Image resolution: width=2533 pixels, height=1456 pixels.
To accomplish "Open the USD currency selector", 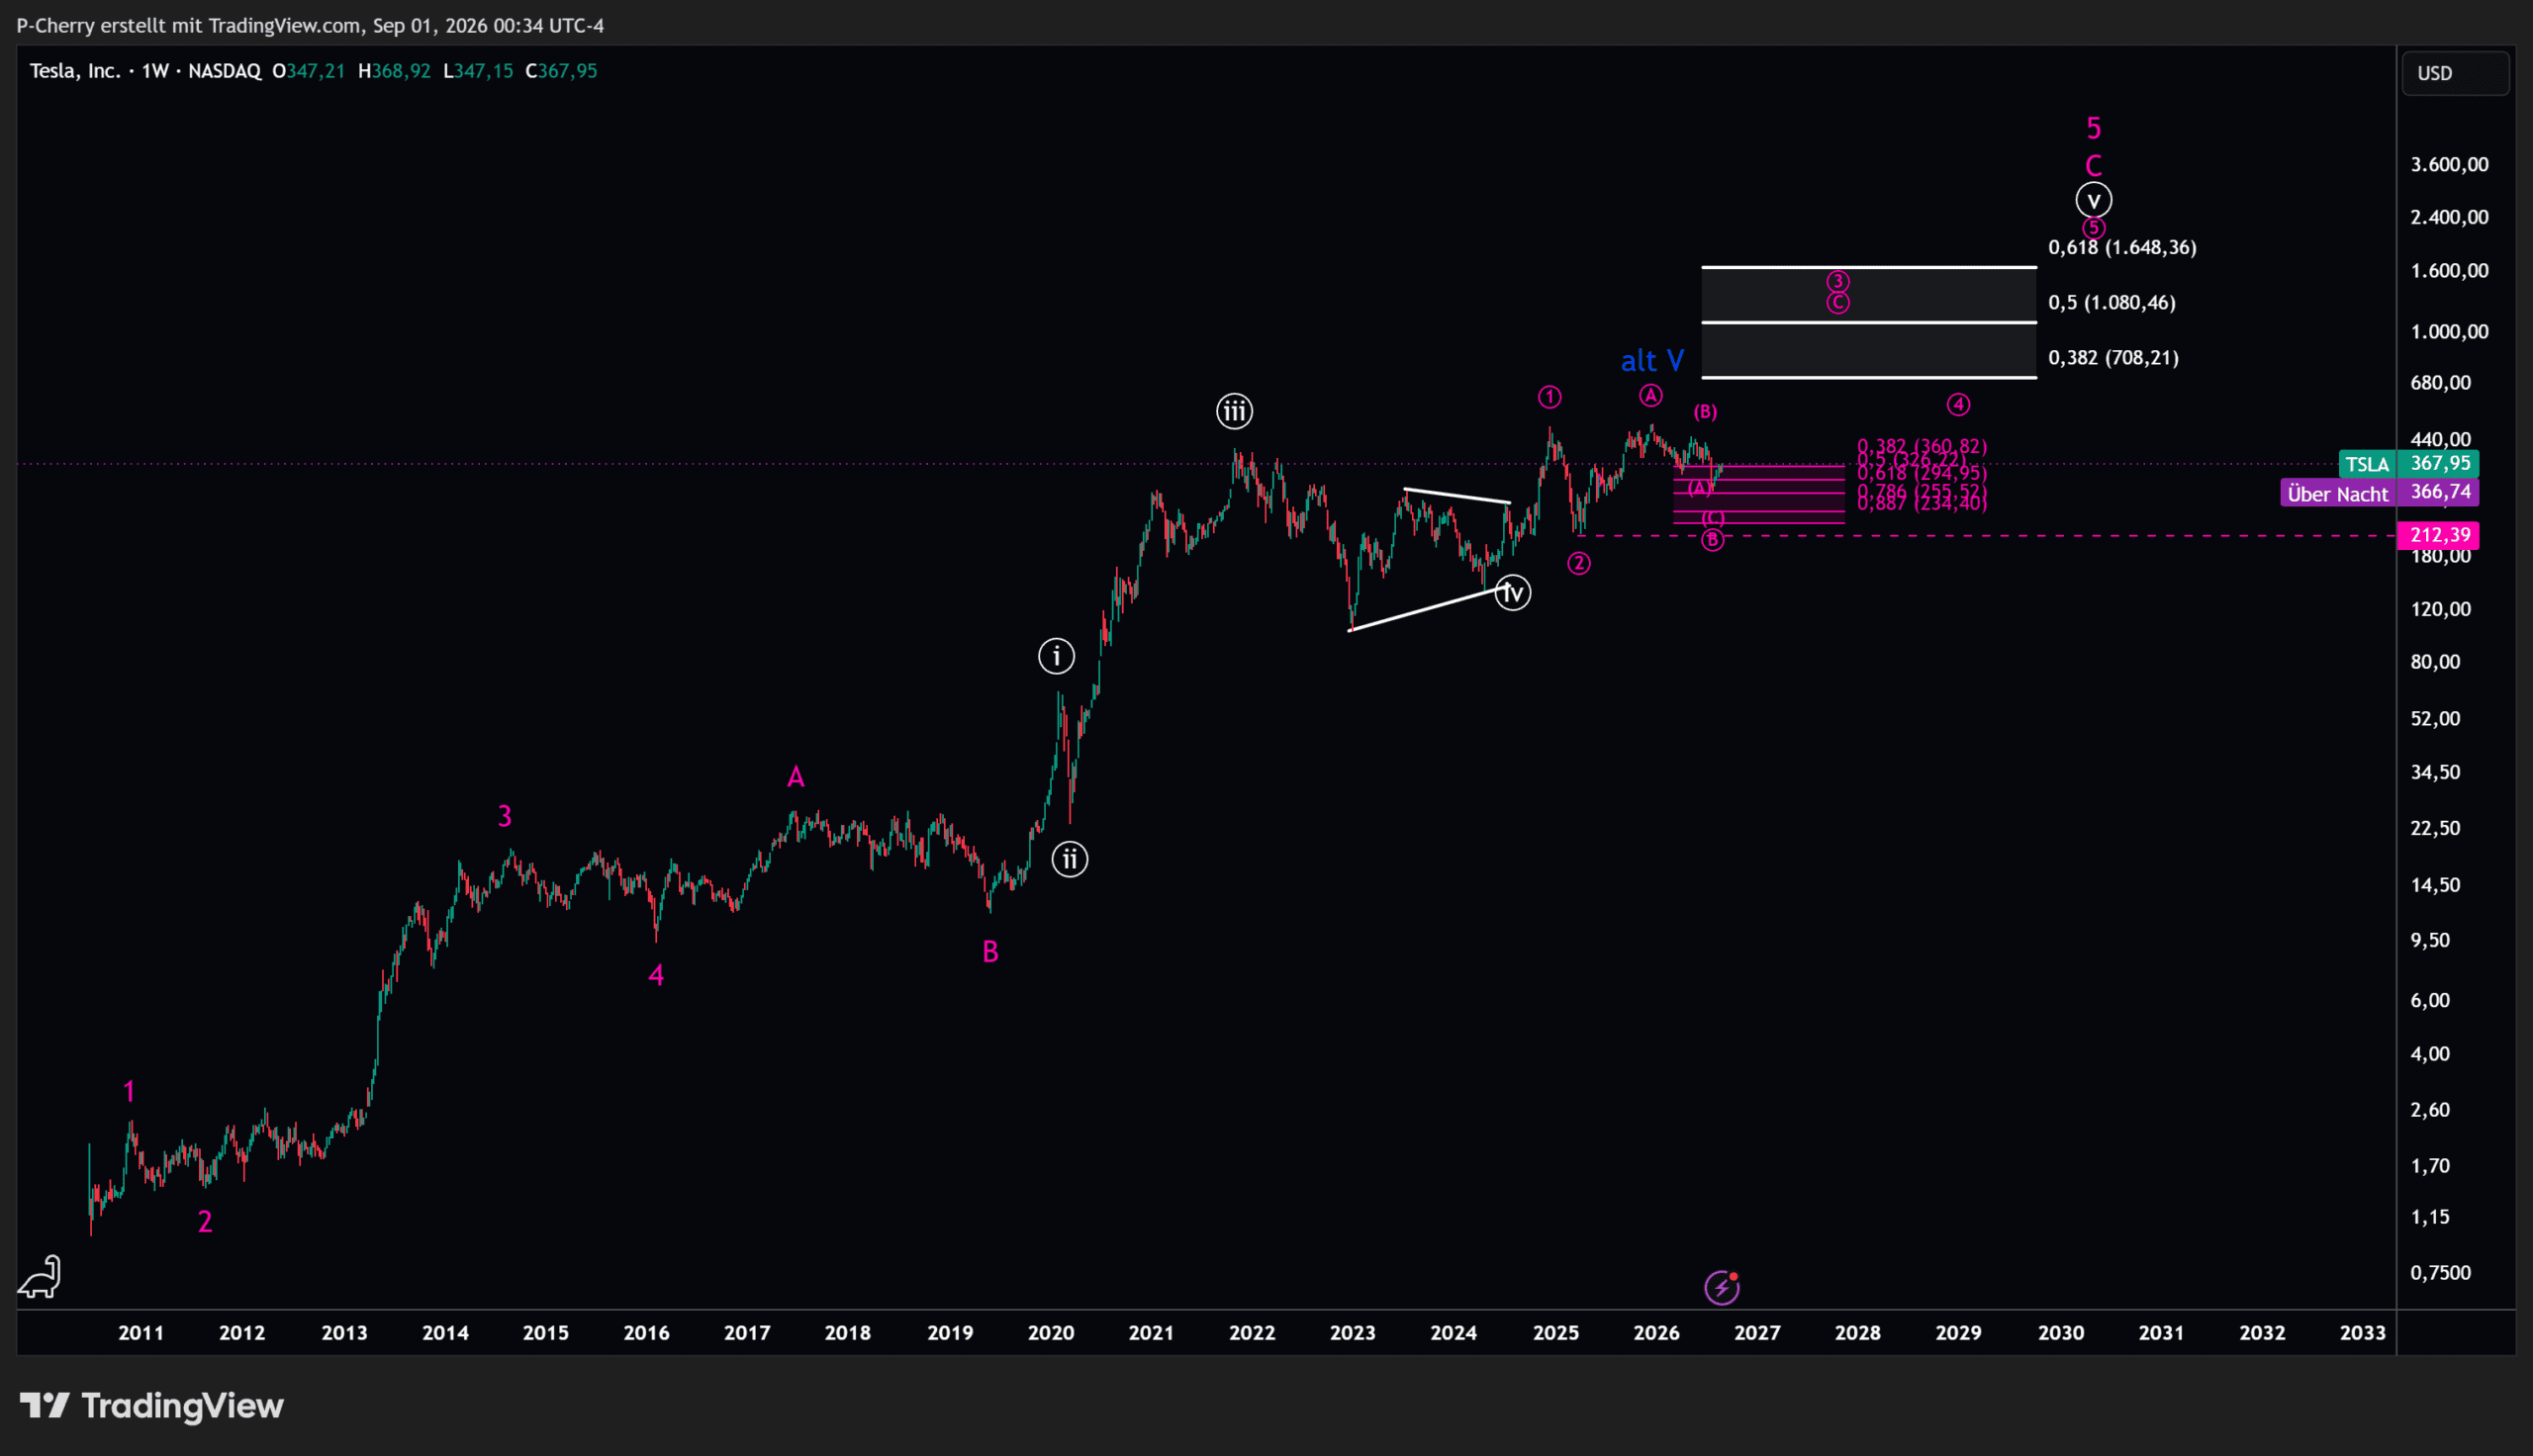I will 2455,73.
